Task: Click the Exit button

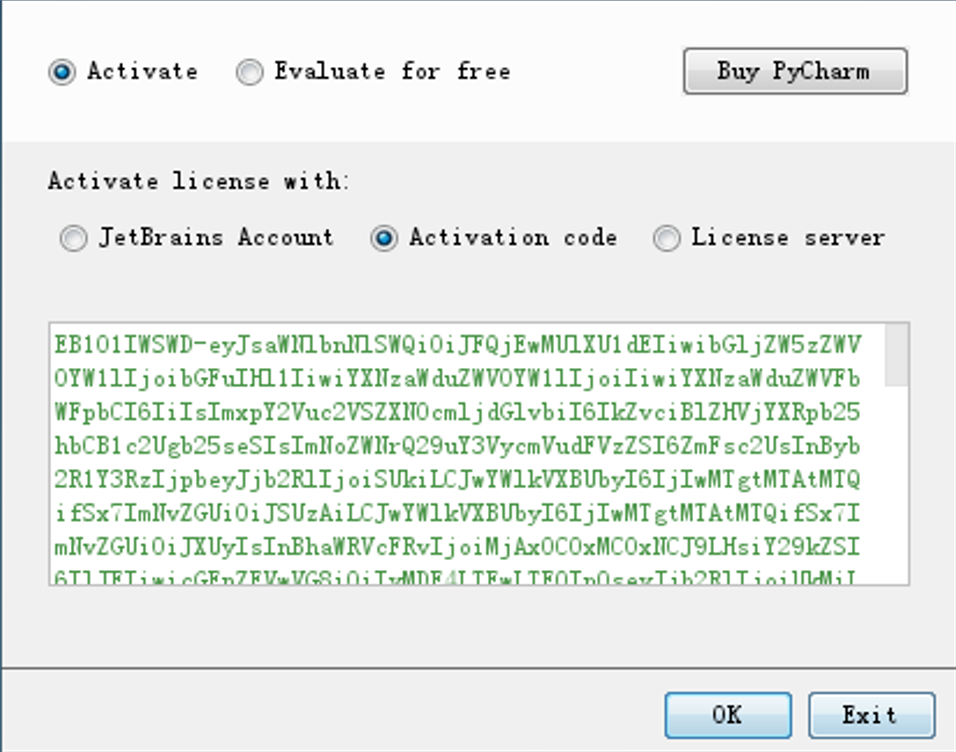Action: coord(871,715)
